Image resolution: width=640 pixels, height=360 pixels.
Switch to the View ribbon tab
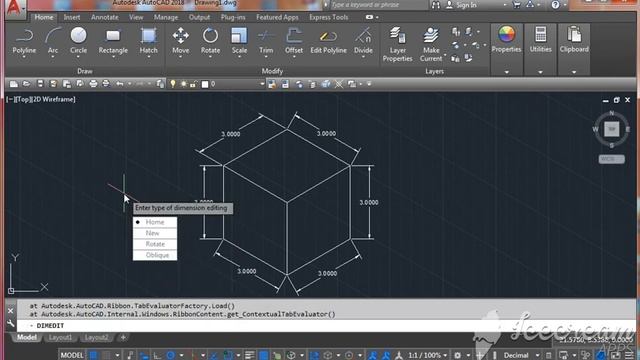point(136,17)
